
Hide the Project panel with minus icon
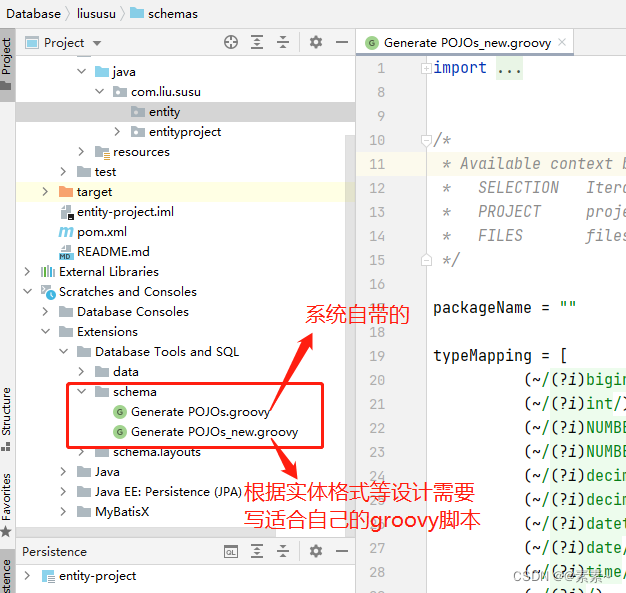tap(342, 42)
